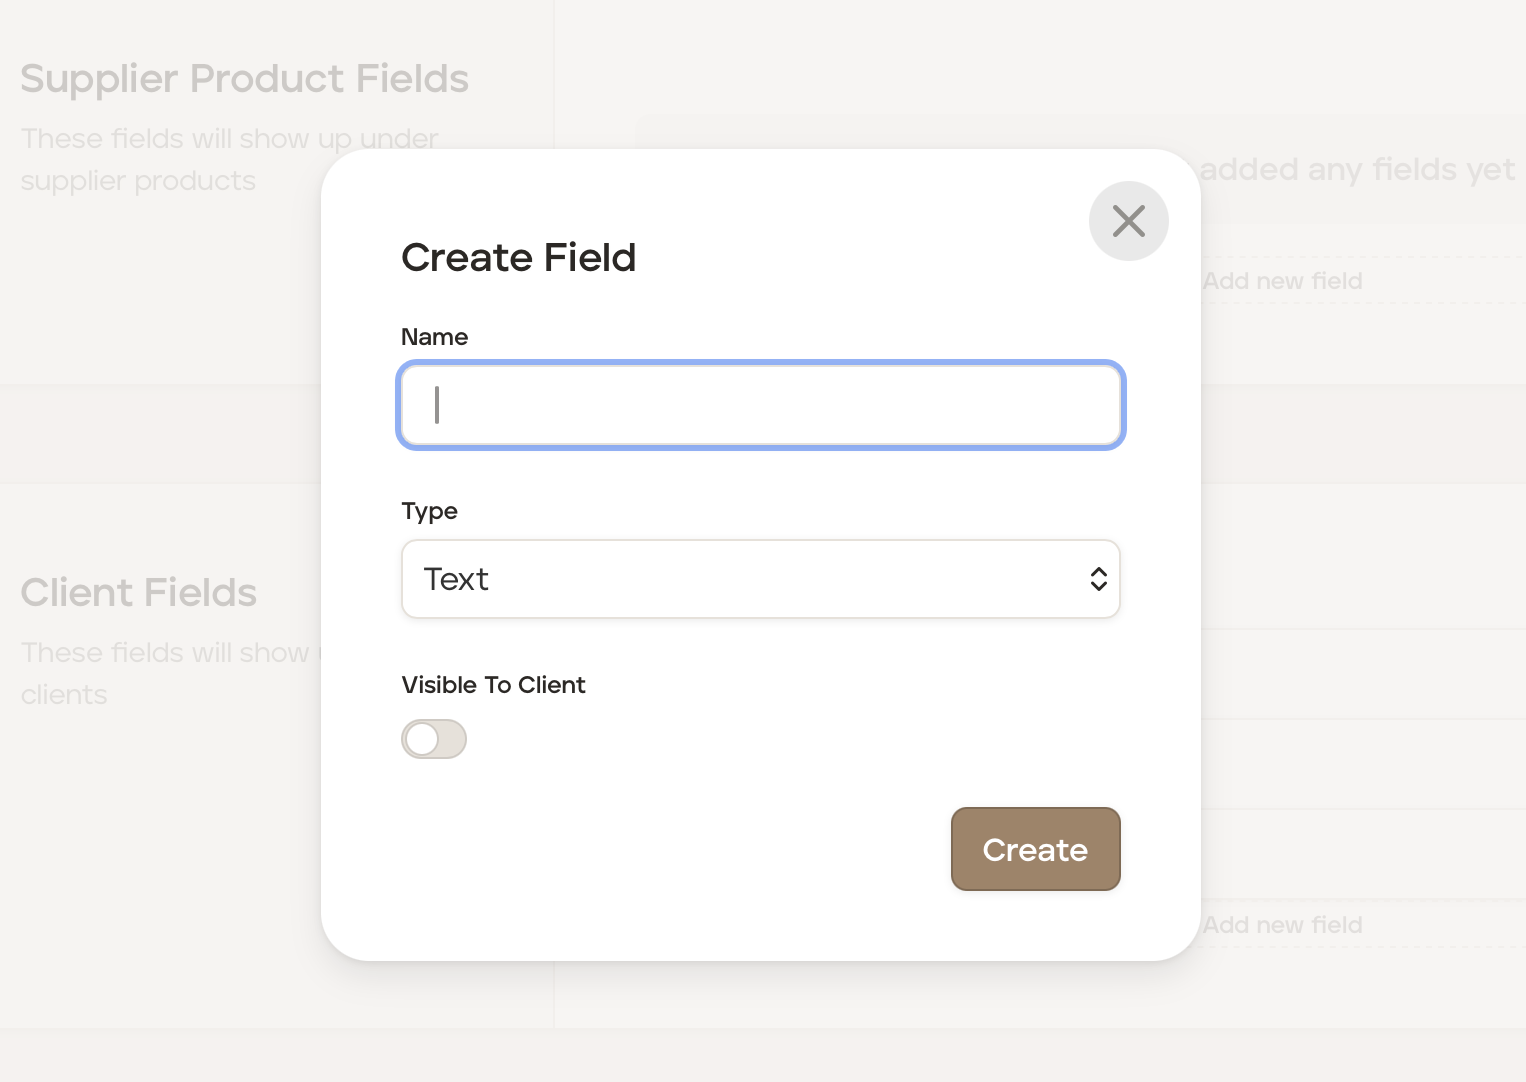
Task: Click the up-down chevron in Type selector
Action: (1098, 579)
